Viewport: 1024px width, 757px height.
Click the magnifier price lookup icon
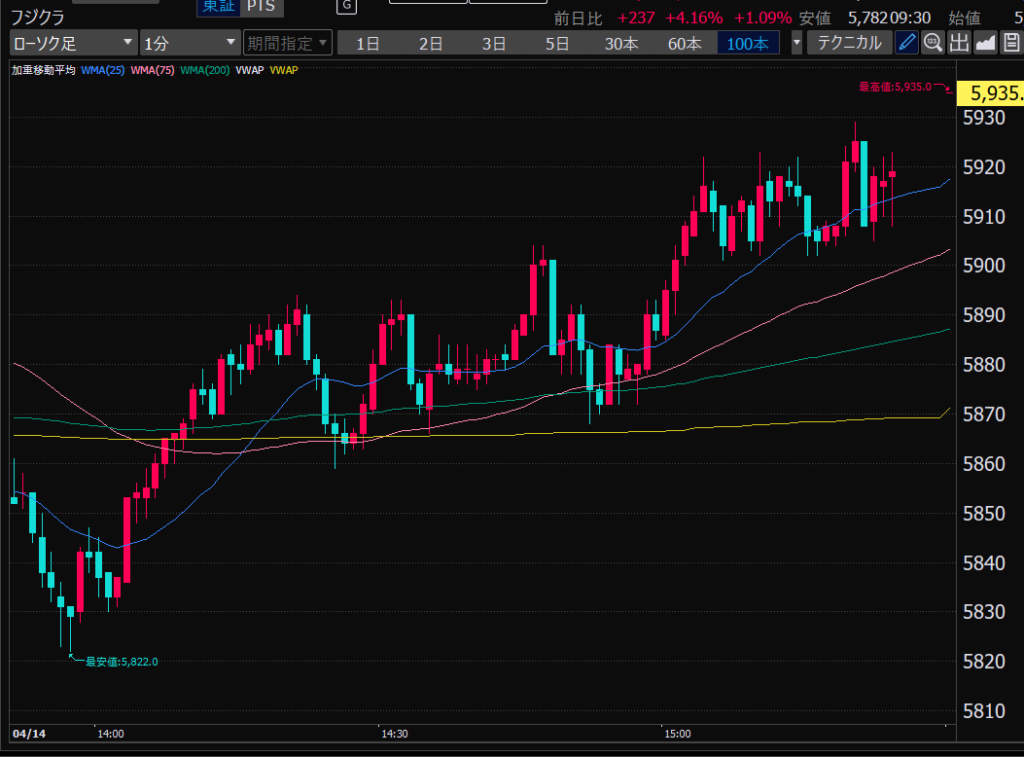(933, 42)
